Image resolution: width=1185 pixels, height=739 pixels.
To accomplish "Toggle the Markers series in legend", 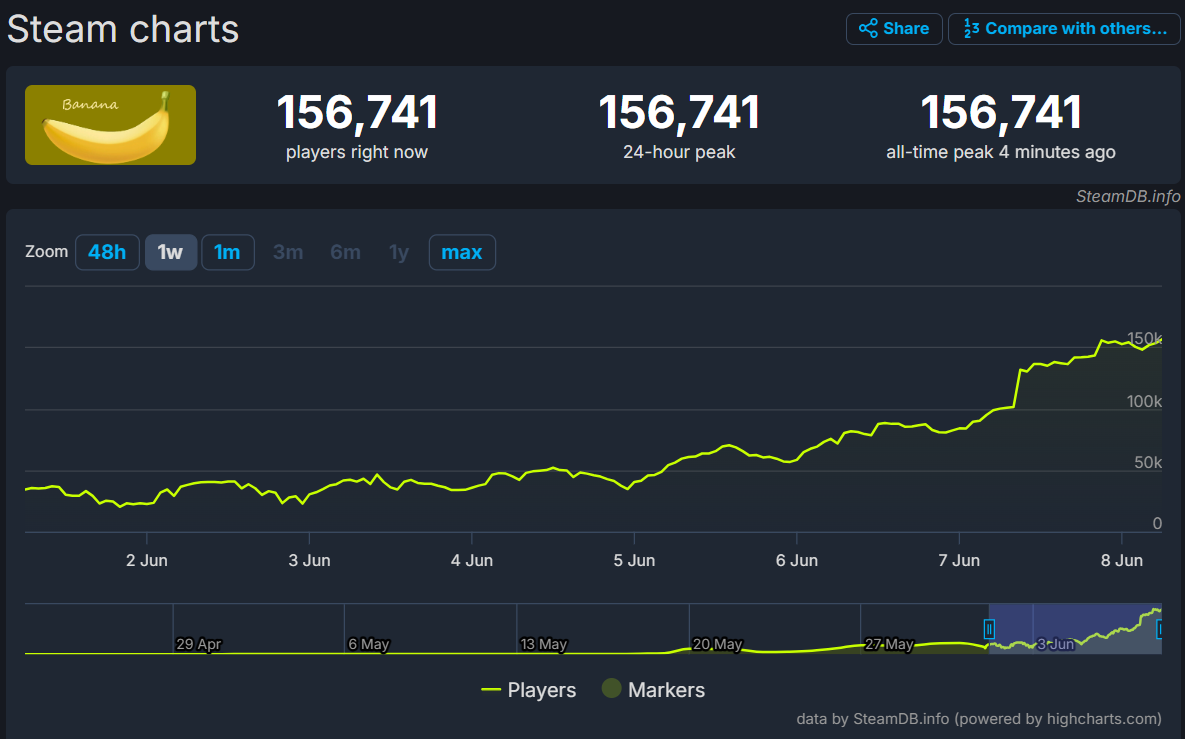I will pyautogui.click(x=654, y=689).
